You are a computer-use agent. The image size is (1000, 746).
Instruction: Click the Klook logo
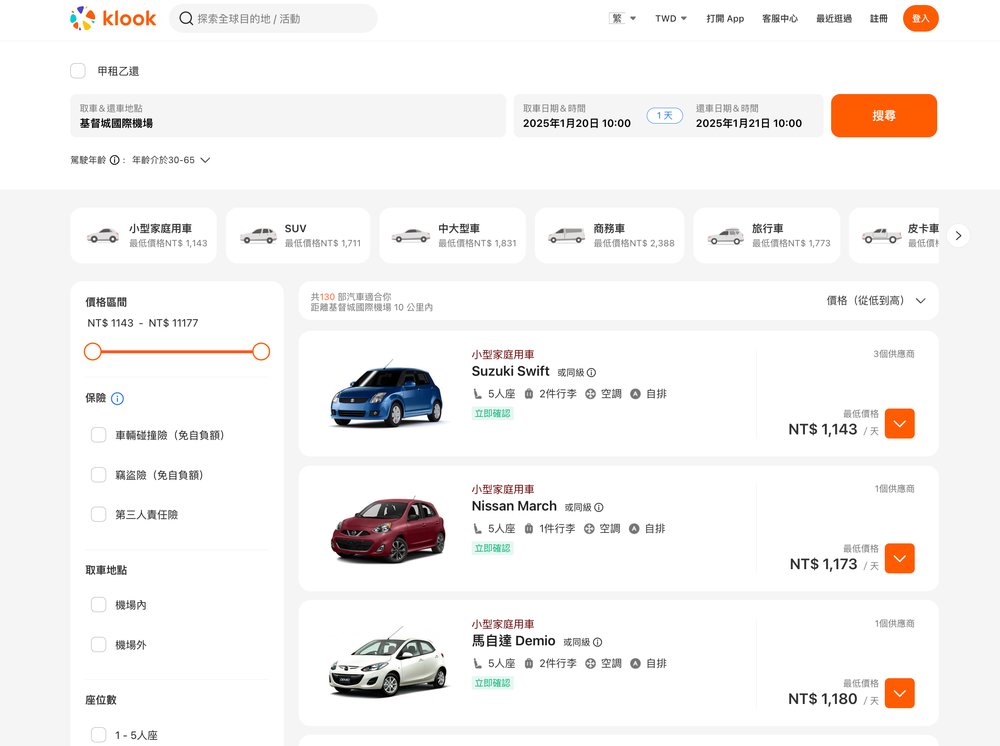point(113,17)
